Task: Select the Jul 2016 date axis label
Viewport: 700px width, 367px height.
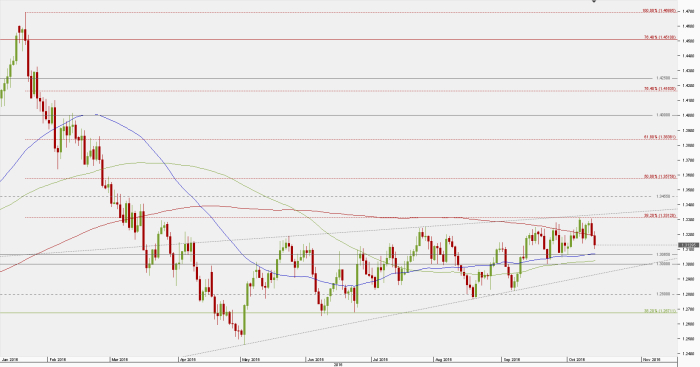Action: tap(381, 359)
